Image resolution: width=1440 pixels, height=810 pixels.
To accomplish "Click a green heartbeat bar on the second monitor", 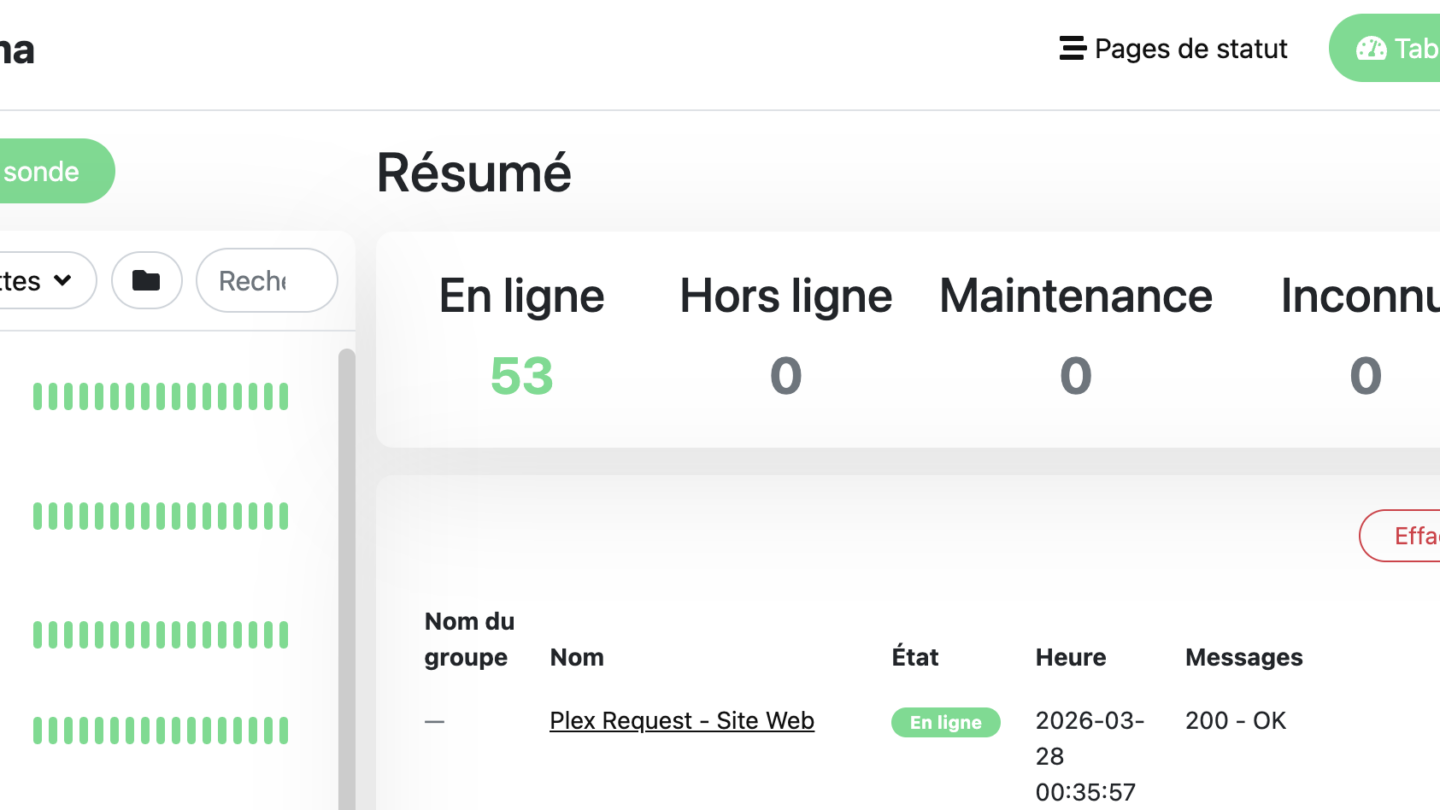I will [160, 515].
